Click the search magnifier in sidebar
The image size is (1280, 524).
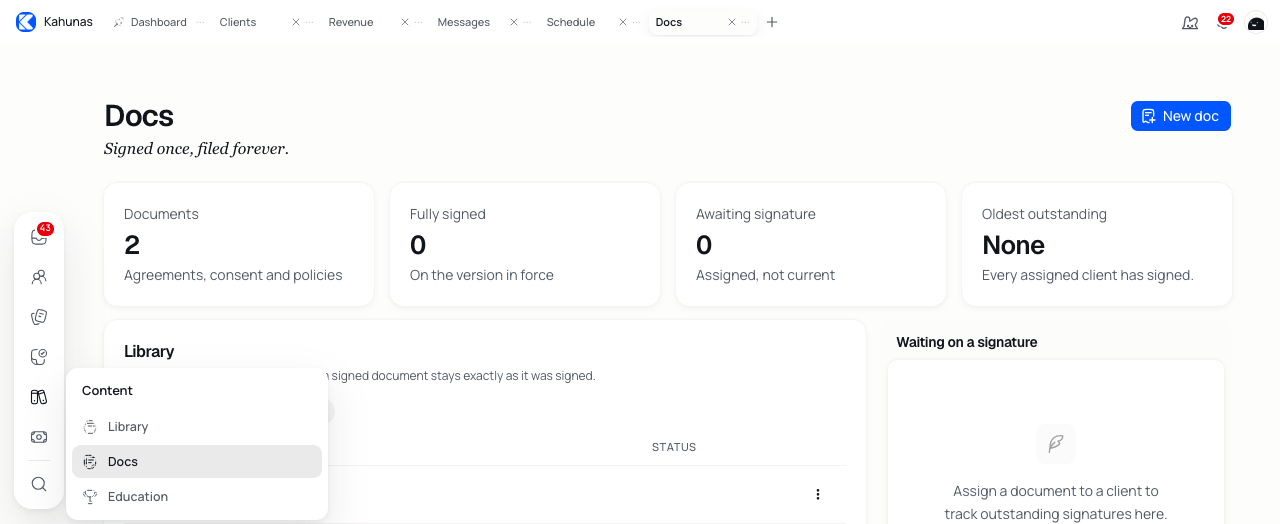39,484
